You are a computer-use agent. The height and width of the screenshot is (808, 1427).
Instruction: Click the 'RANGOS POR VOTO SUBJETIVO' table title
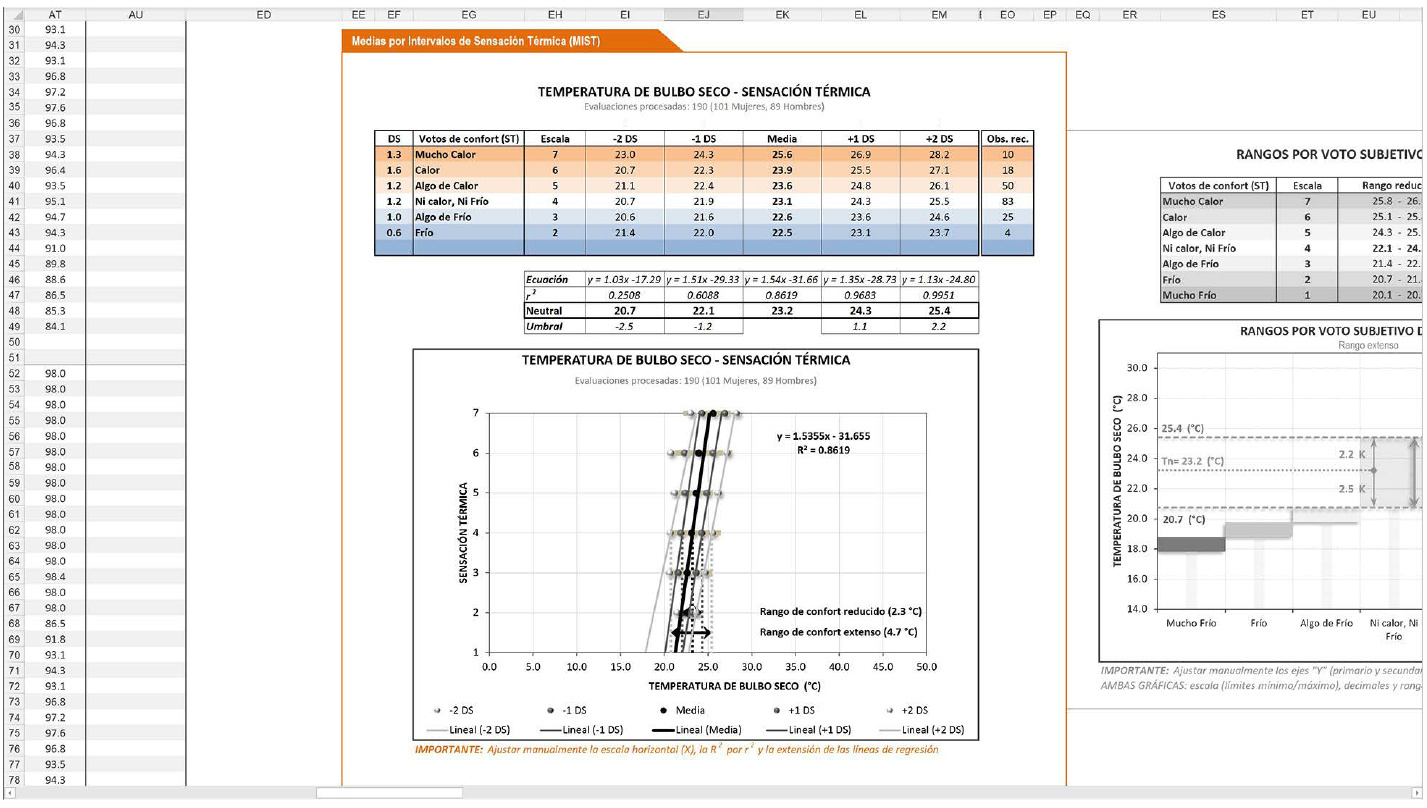click(1328, 155)
